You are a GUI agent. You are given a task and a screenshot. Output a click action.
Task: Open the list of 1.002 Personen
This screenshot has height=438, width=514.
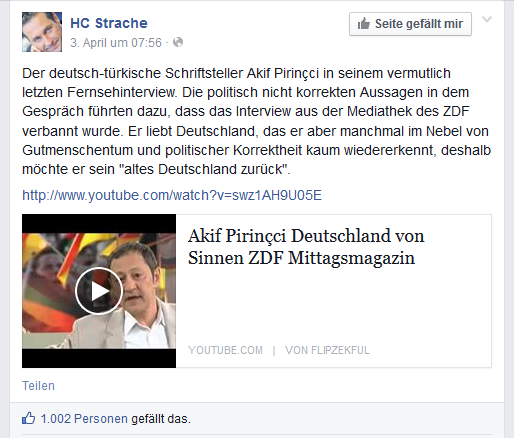(x=84, y=419)
